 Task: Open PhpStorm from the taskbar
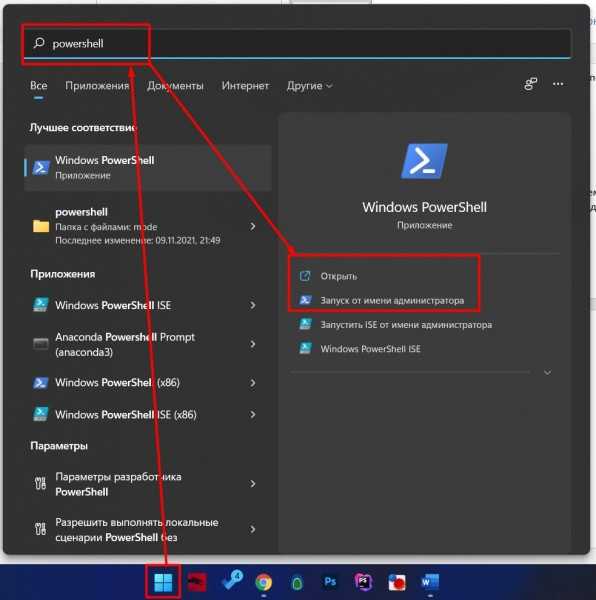pyautogui.click(x=363, y=582)
